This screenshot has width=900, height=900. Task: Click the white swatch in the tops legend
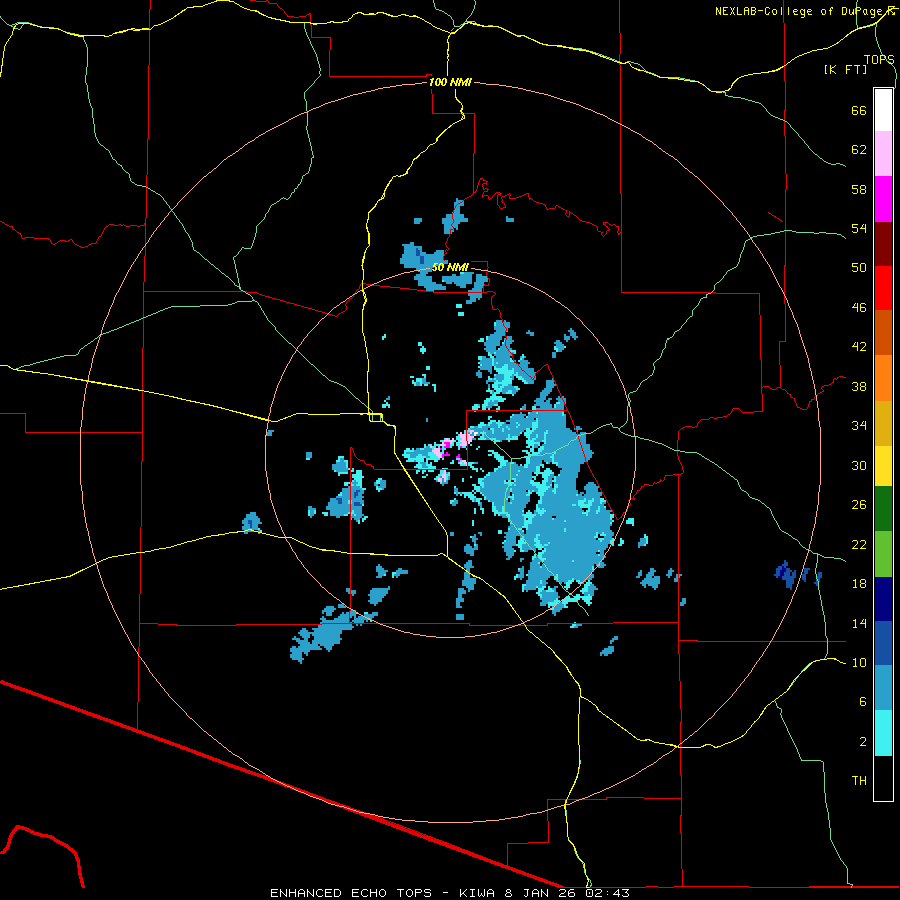[883, 110]
